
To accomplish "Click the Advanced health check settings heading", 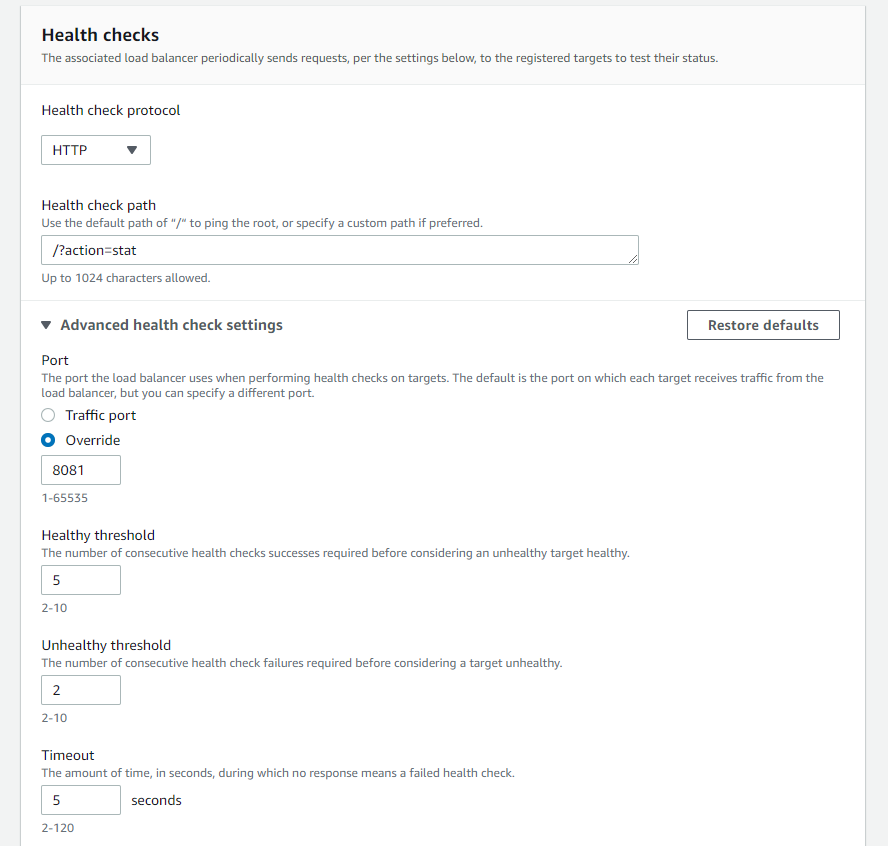I will (171, 325).
